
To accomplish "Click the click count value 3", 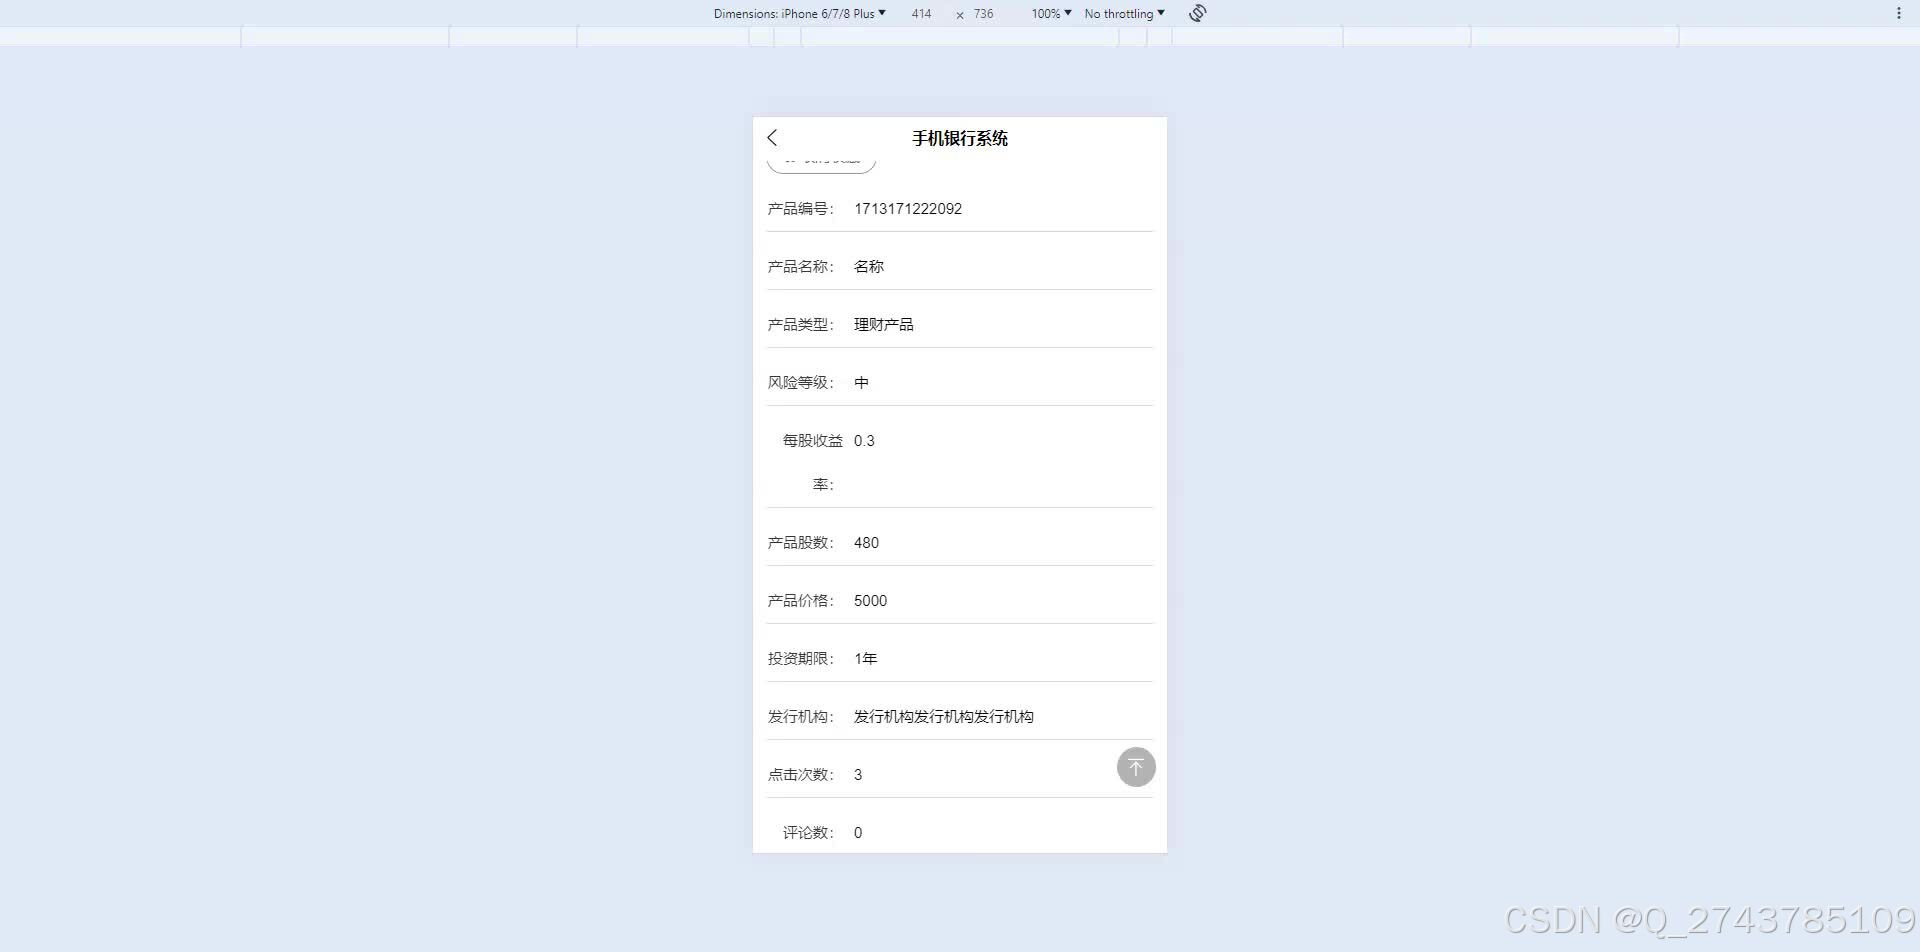I will [x=858, y=775].
